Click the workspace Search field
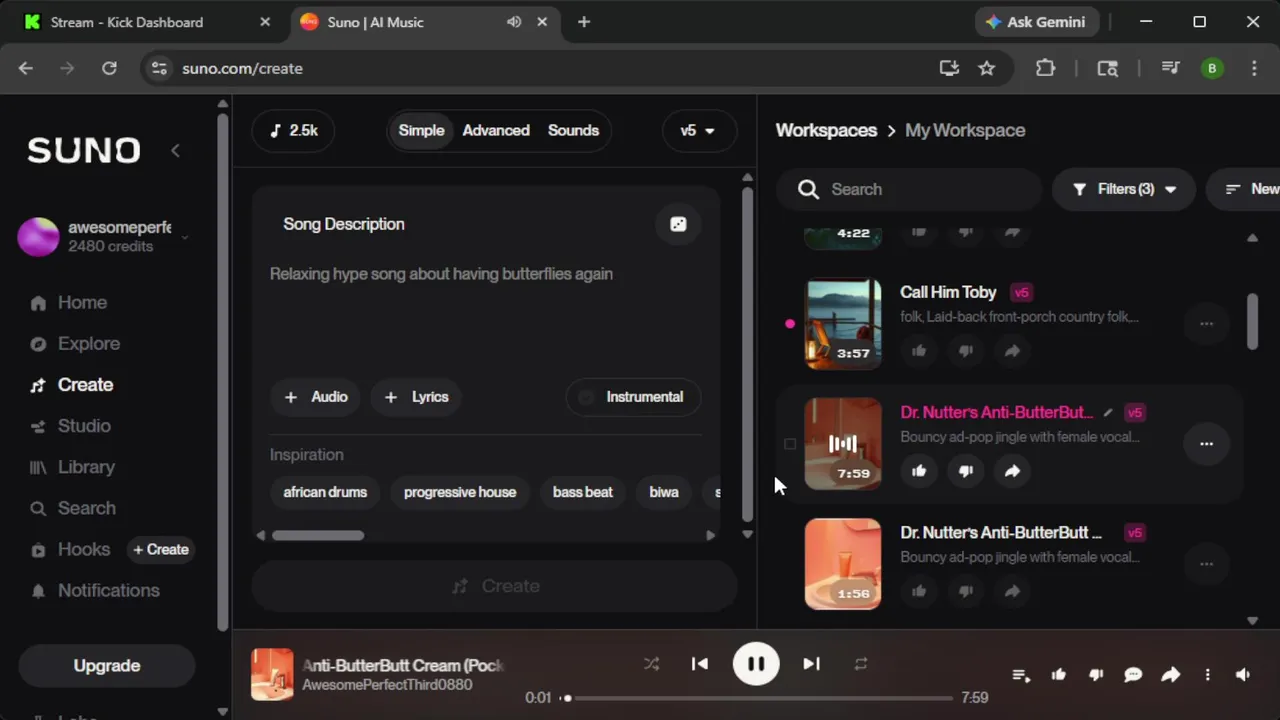Screen dimensions: 1280x720 [x=910, y=189]
